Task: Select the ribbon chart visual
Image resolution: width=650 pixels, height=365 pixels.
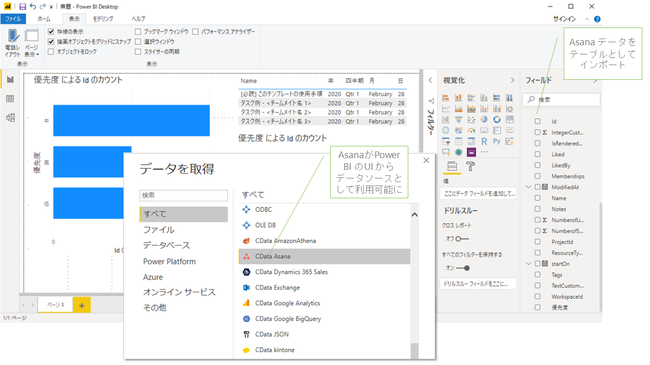Action: click(x=509, y=109)
